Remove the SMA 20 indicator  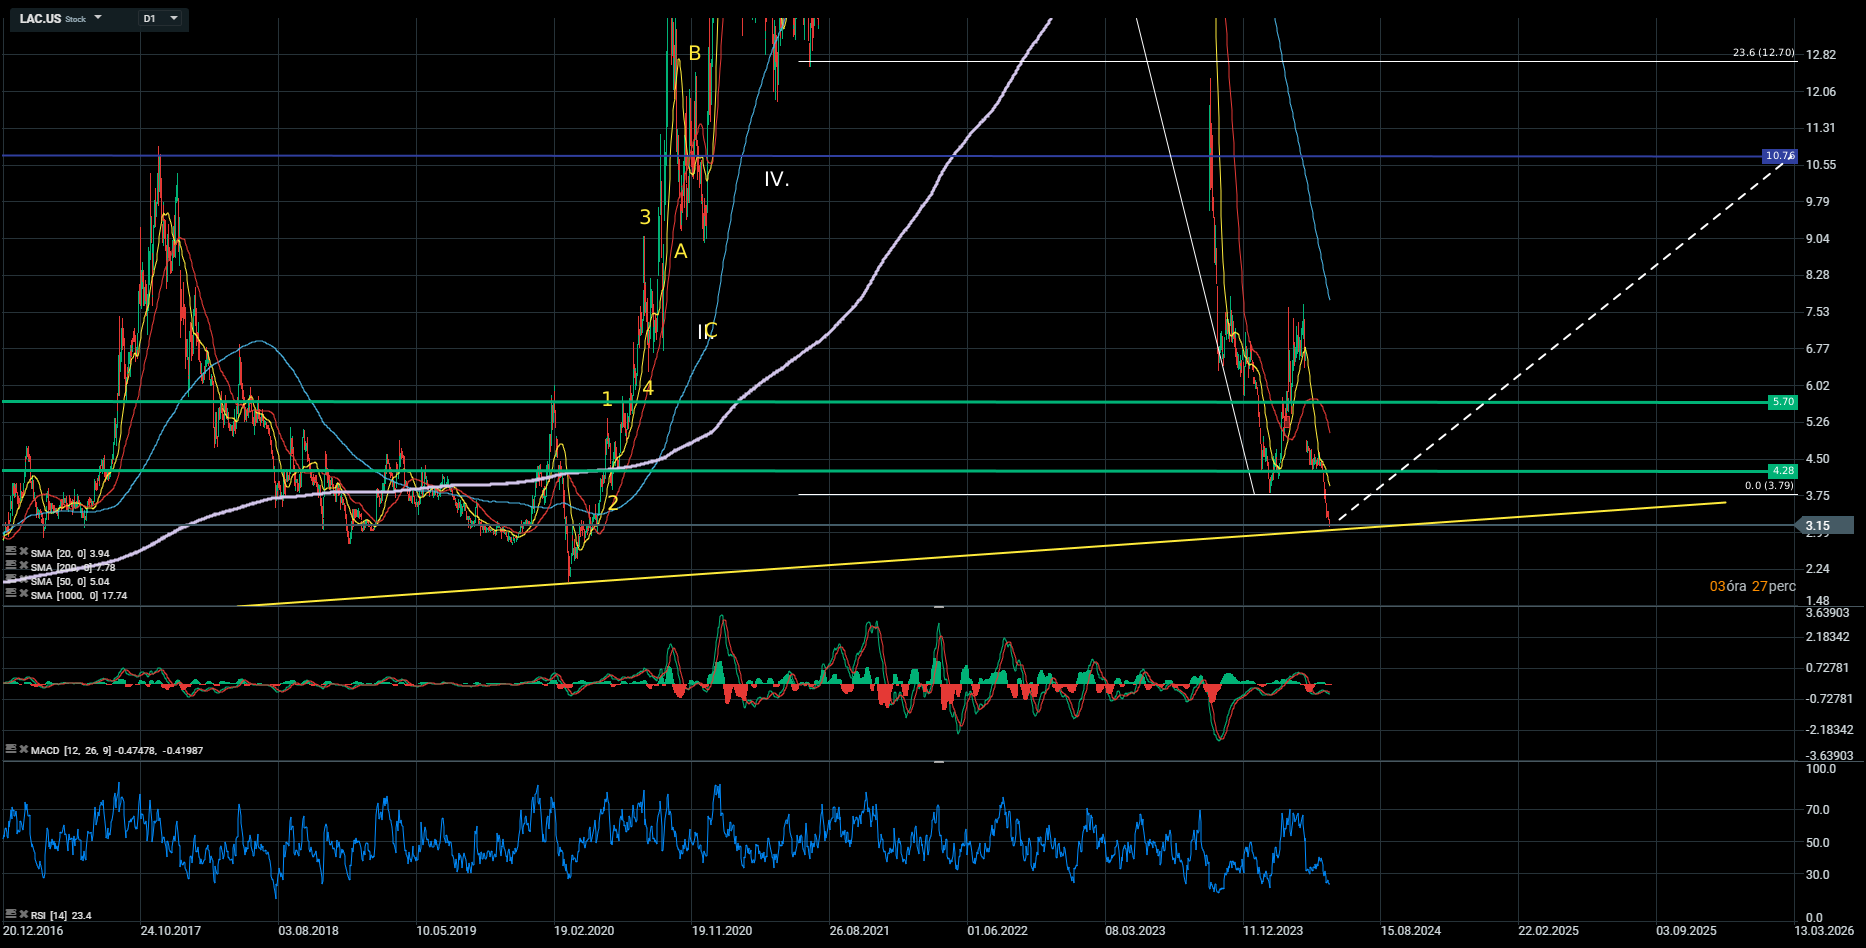(23, 552)
